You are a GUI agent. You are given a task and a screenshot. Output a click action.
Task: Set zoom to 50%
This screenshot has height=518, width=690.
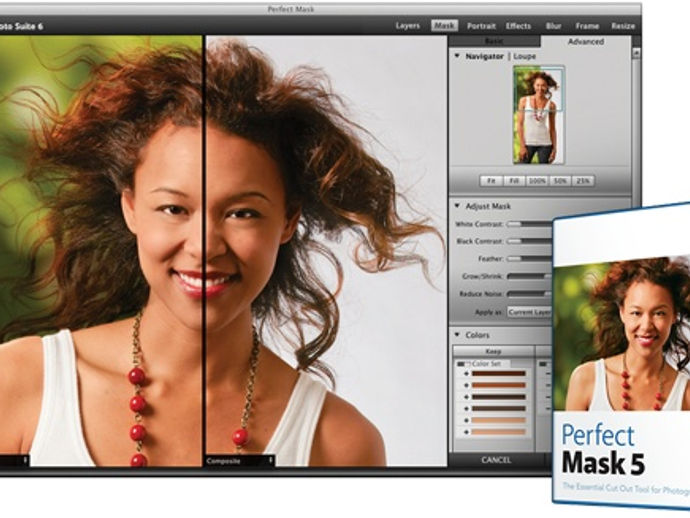[560, 181]
